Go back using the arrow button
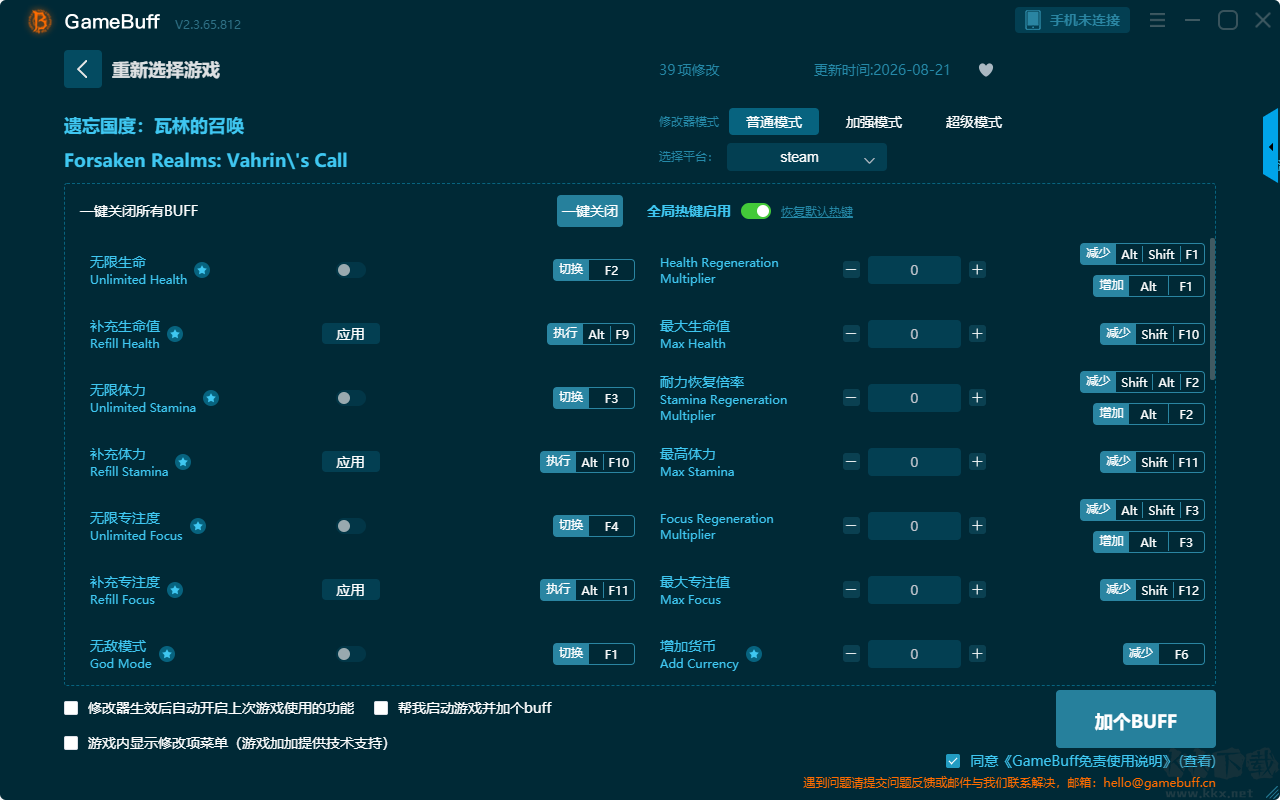The width and height of the screenshot is (1280, 800). pyautogui.click(x=83, y=69)
